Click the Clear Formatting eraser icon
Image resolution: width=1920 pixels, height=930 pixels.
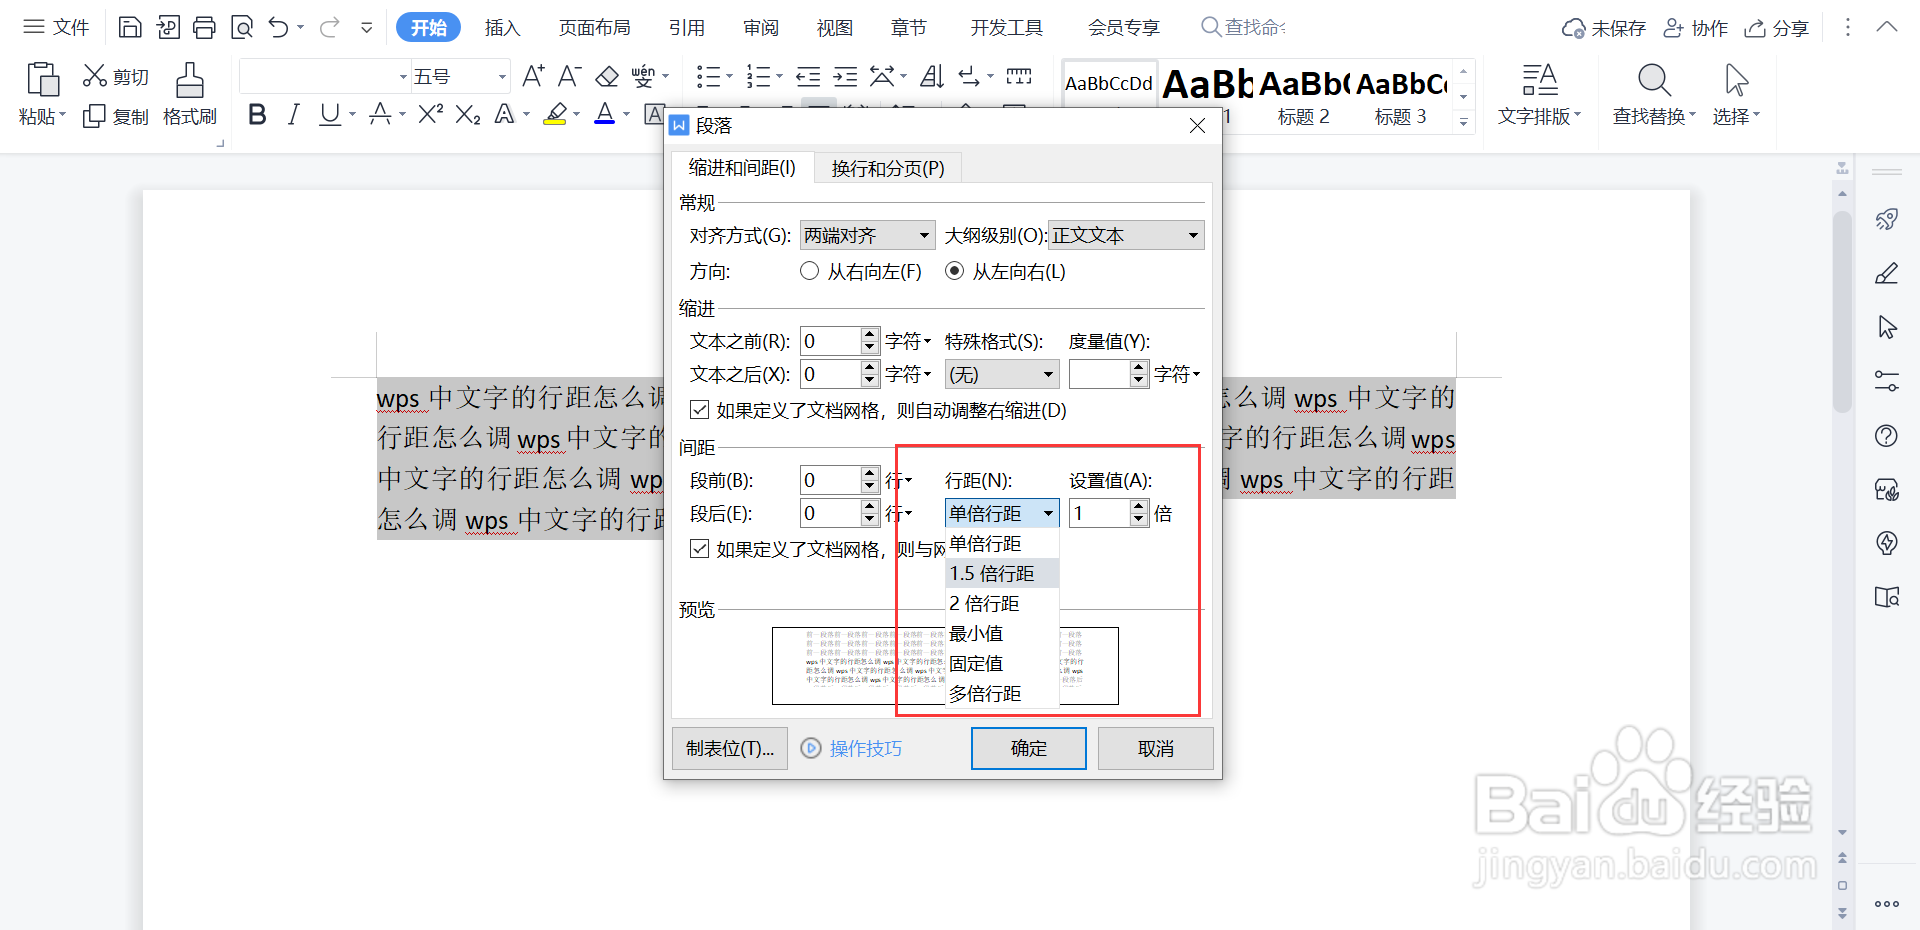click(607, 76)
